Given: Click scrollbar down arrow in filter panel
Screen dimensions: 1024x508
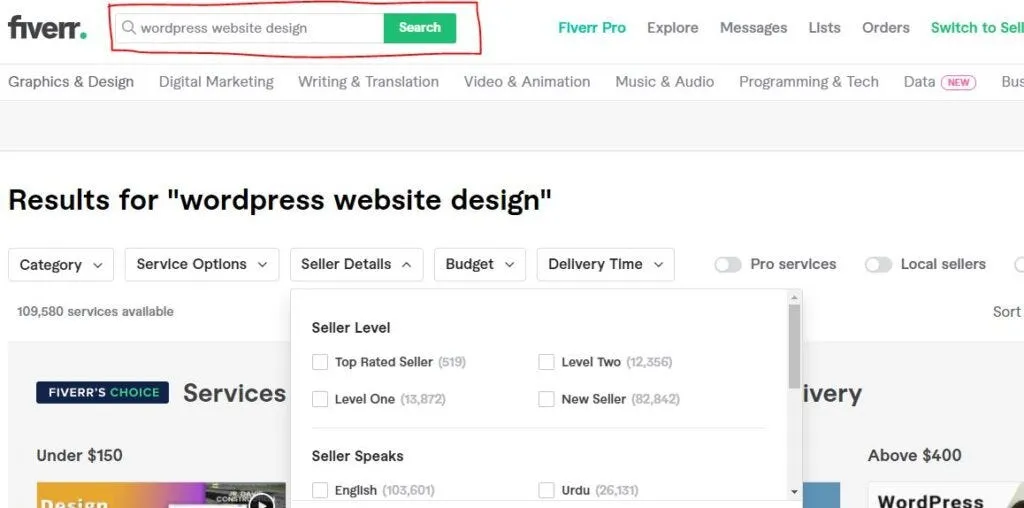Looking at the screenshot, I should (794, 492).
